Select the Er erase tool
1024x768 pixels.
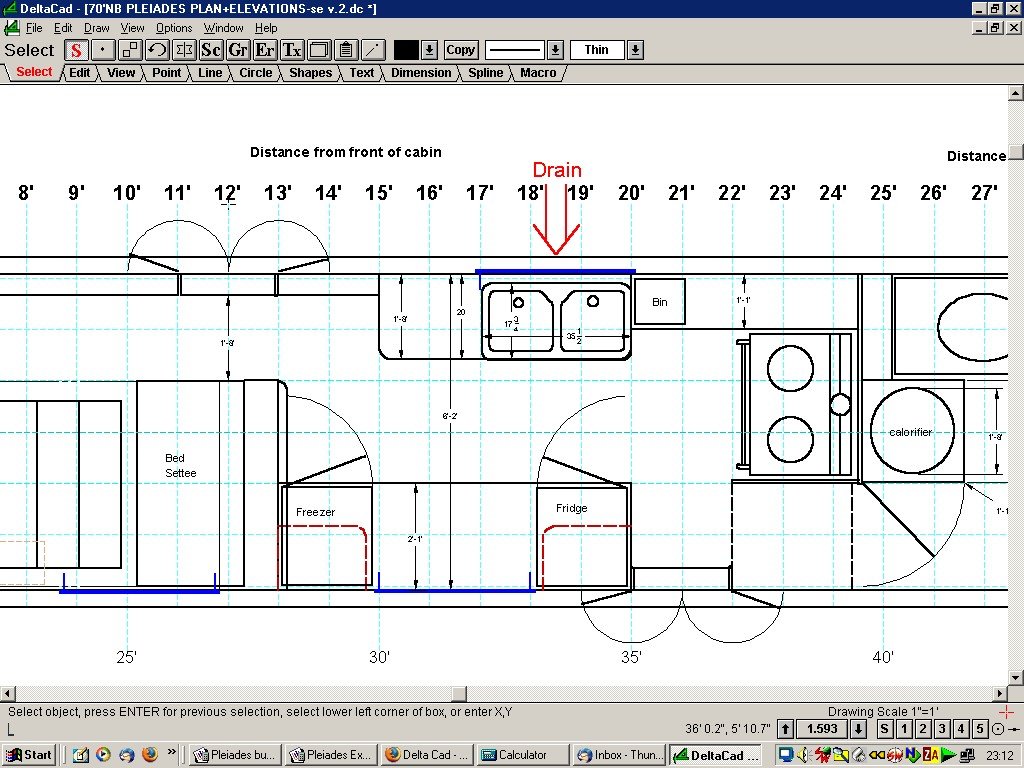click(x=264, y=50)
